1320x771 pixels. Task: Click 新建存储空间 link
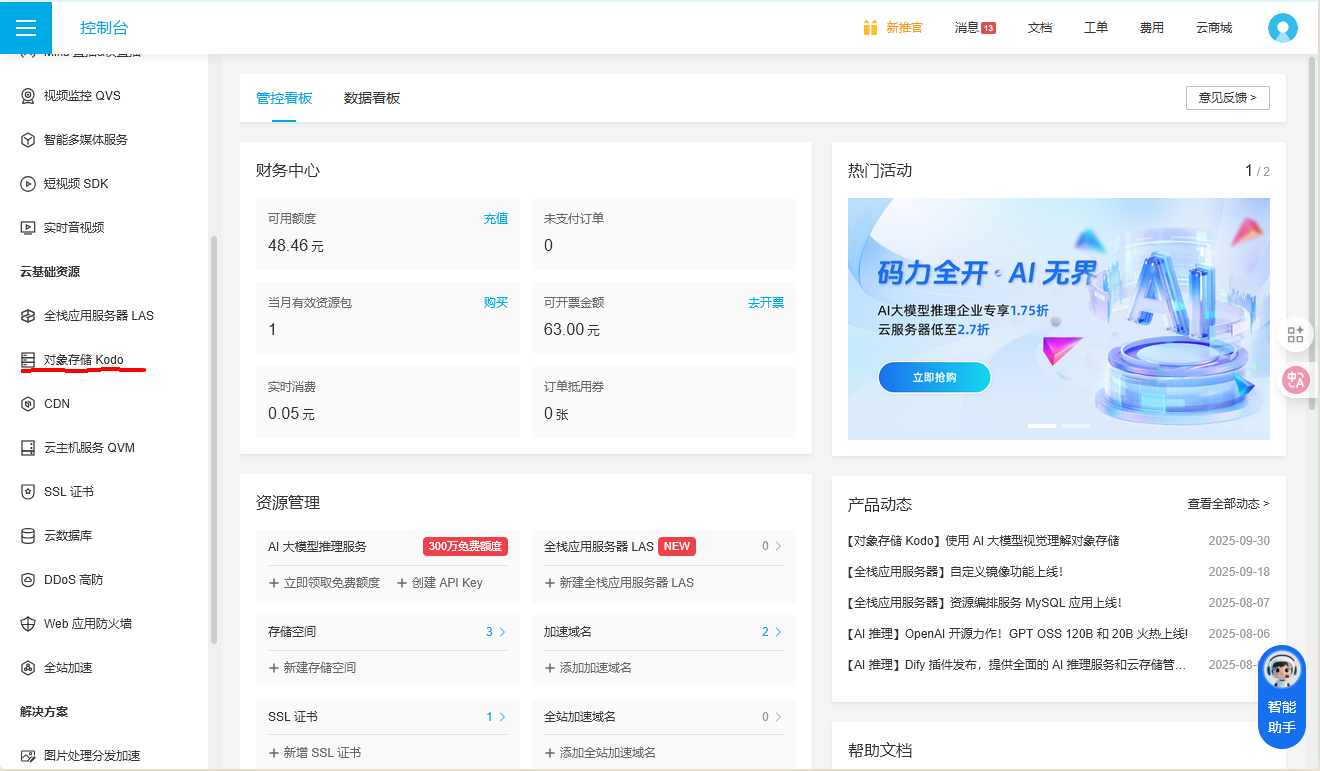(312, 668)
